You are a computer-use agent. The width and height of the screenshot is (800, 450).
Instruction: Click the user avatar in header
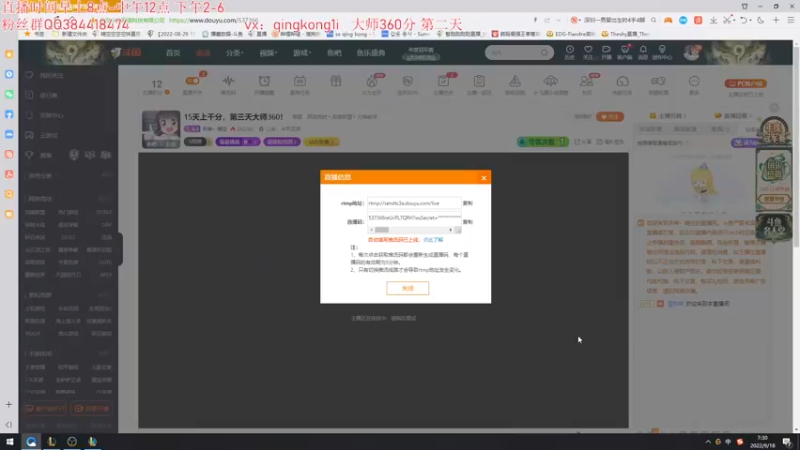[x=692, y=52]
